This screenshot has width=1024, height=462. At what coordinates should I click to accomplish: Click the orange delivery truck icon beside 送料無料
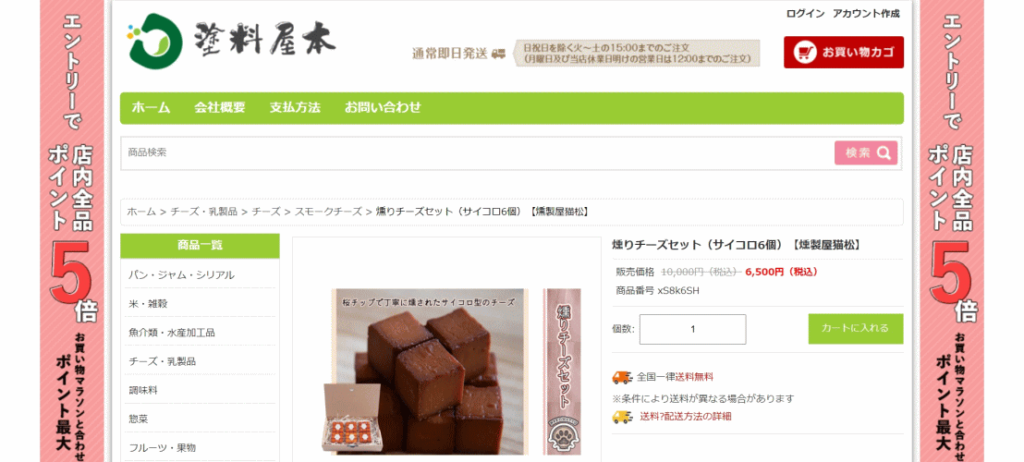tap(622, 377)
